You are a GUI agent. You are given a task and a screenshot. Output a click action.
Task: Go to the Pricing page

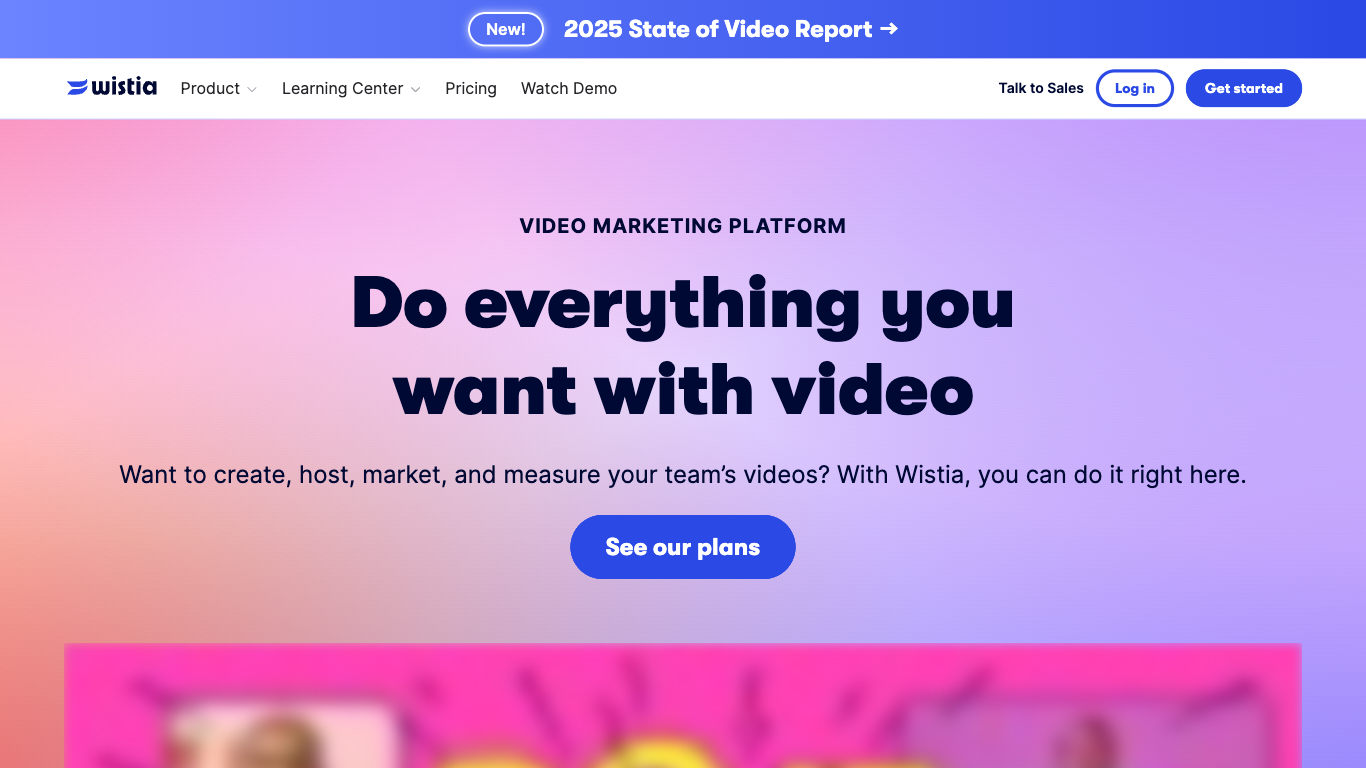[471, 88]
